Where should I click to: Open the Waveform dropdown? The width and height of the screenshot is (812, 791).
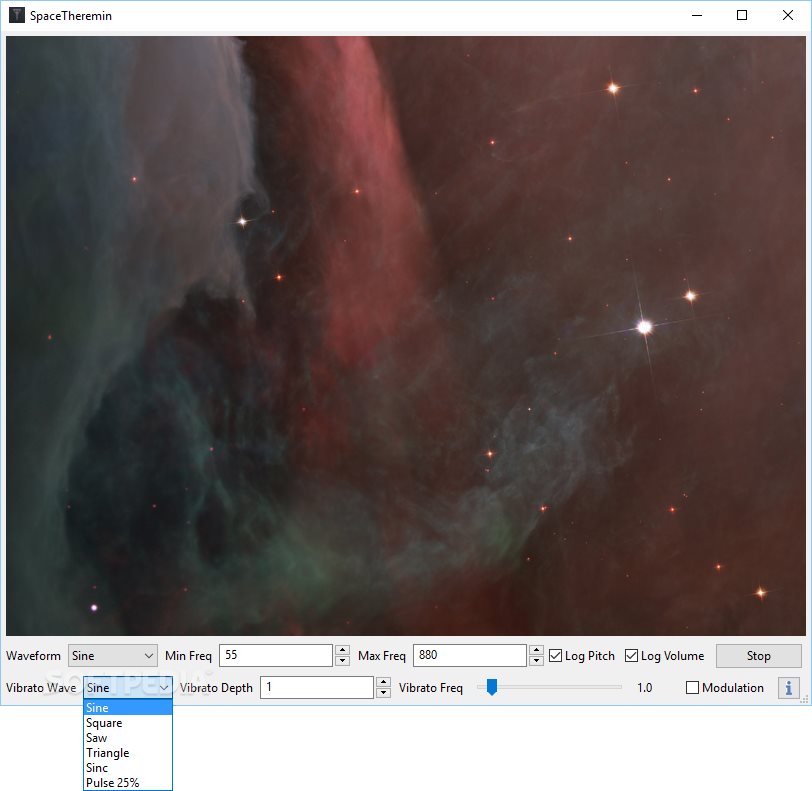coord(112,656)
